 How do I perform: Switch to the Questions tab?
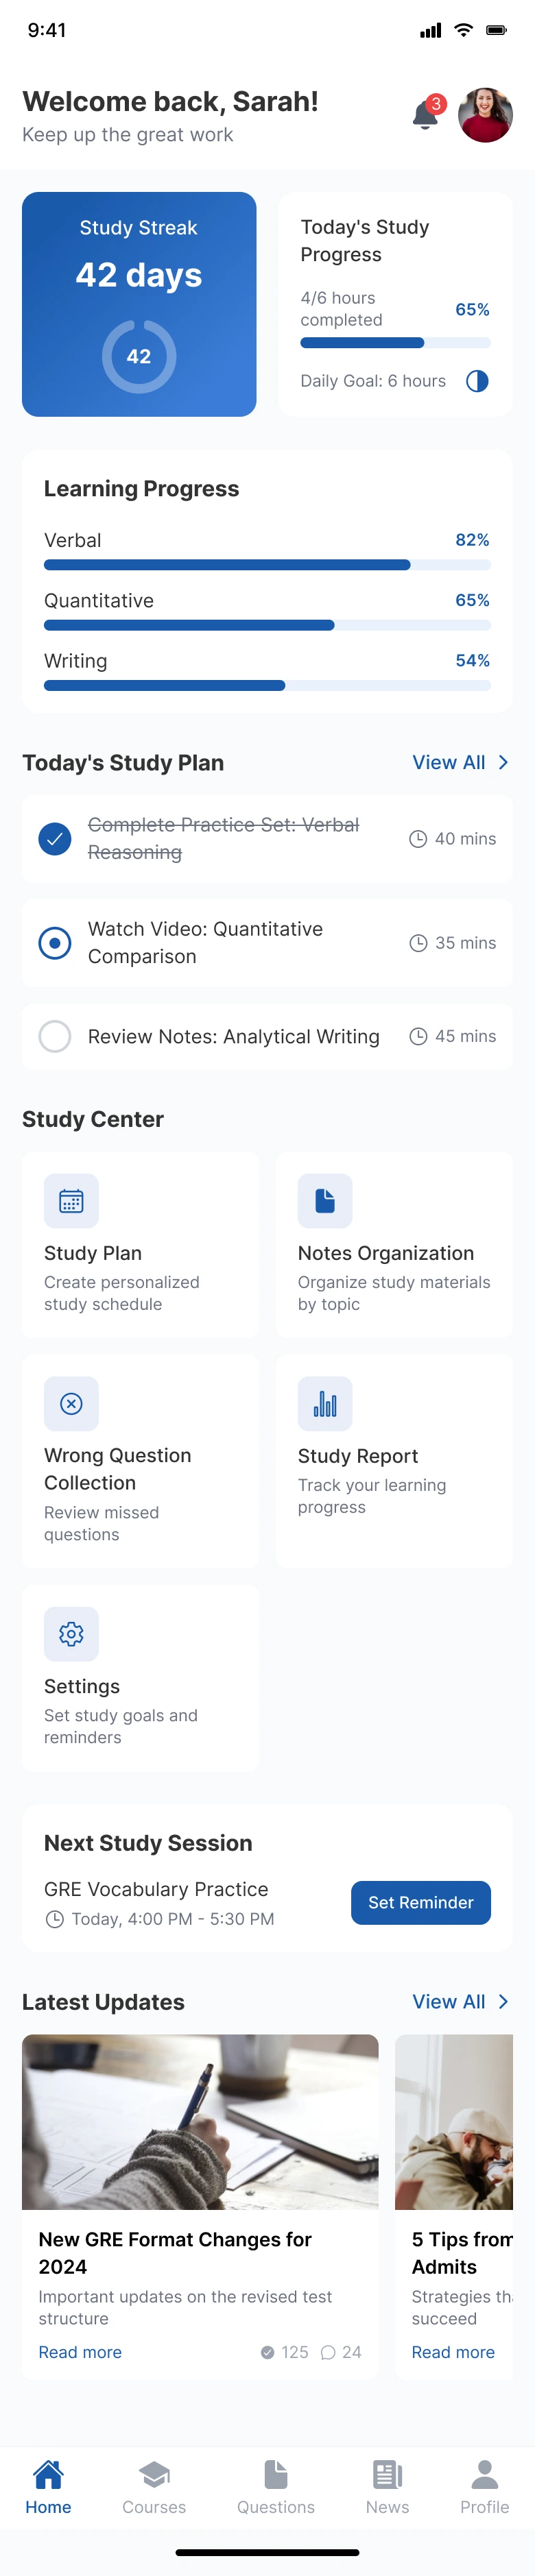[276, 2485]
